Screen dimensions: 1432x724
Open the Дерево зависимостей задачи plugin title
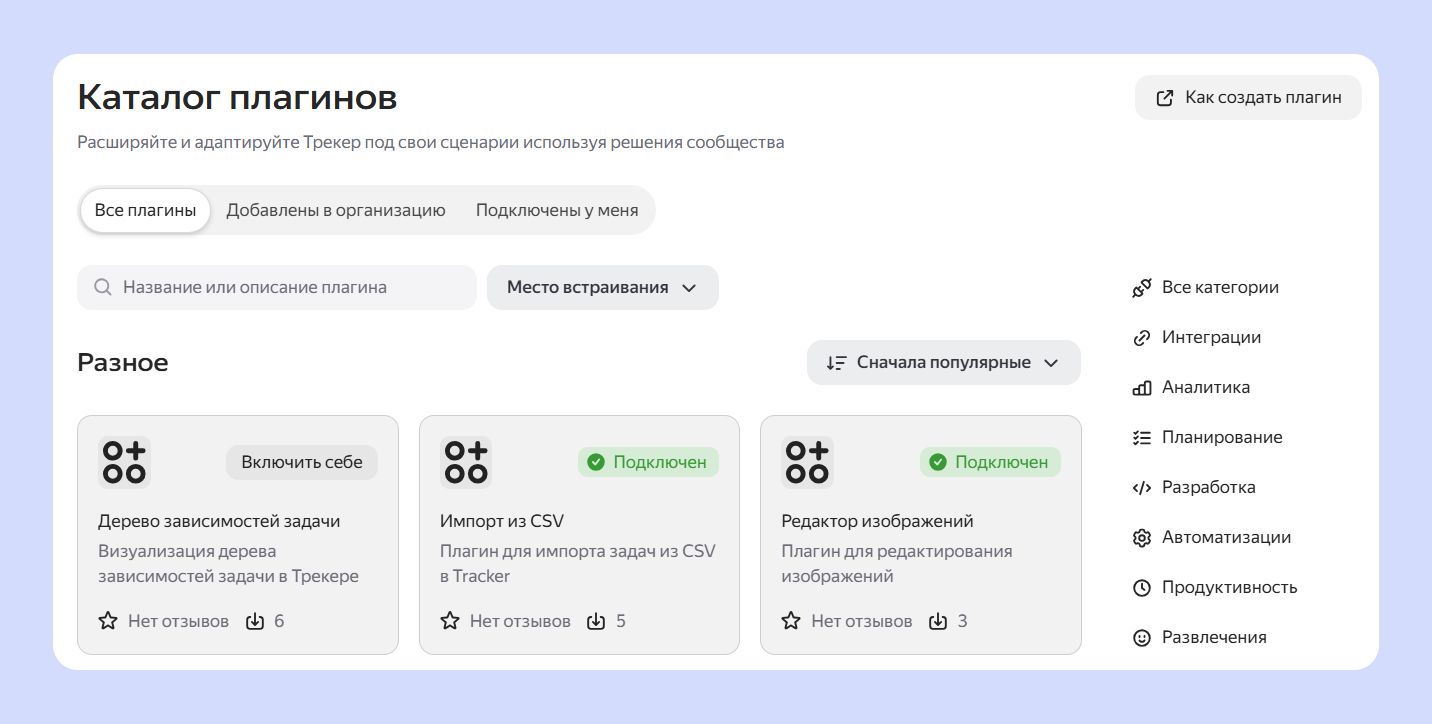coord(219,521)
